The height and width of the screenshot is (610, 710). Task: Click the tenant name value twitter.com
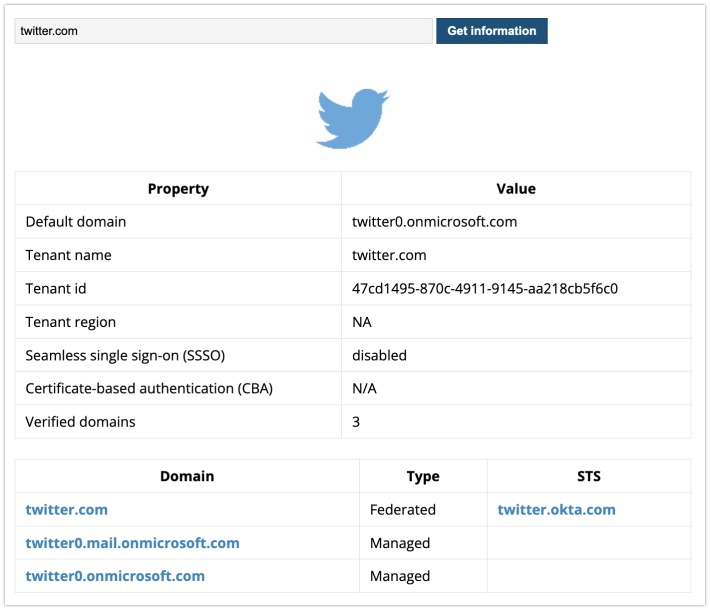[x=389, y=255]
